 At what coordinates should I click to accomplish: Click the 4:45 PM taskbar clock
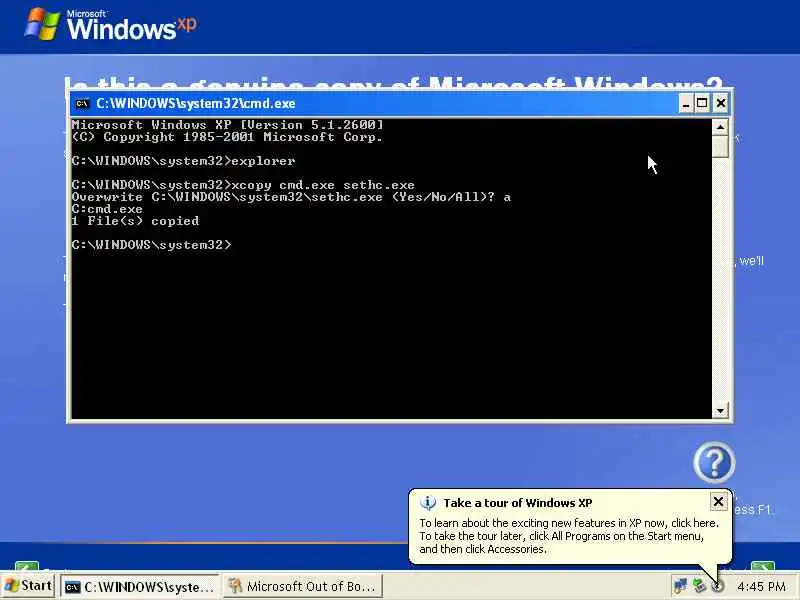761,587
